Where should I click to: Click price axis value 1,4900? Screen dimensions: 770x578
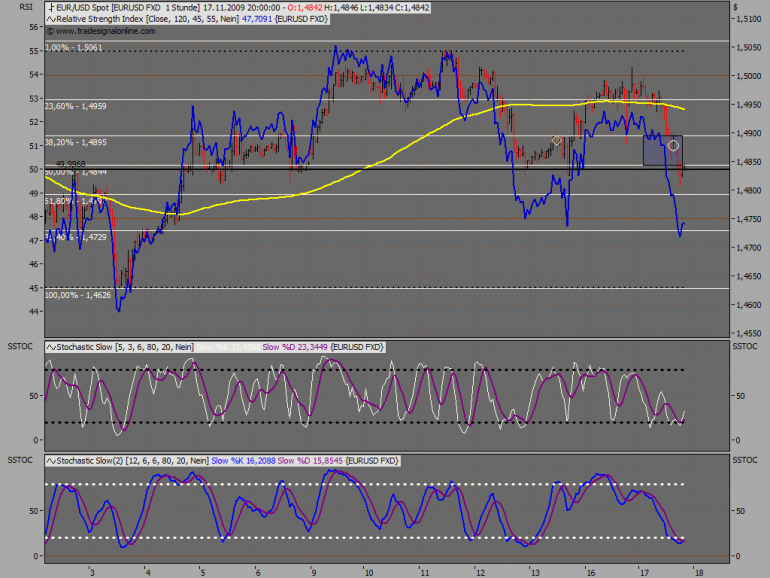click(x=749, y=134)
